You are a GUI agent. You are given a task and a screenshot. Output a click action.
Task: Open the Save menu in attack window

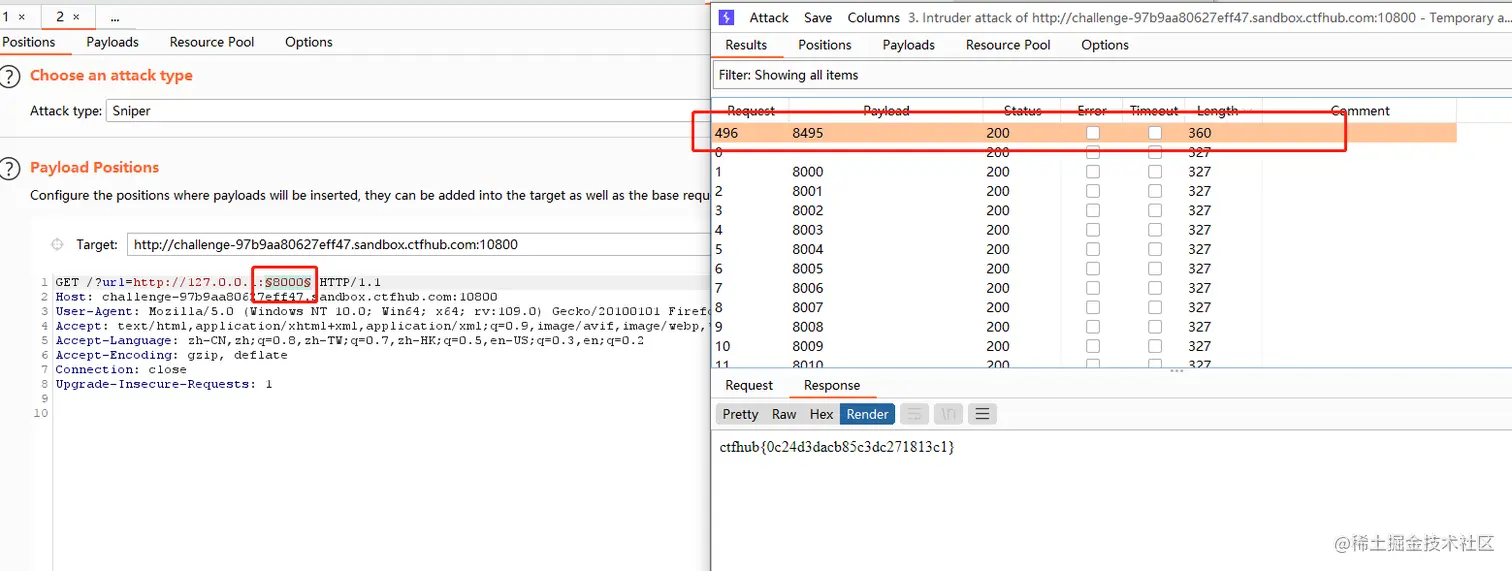click(x=818, y=18)
